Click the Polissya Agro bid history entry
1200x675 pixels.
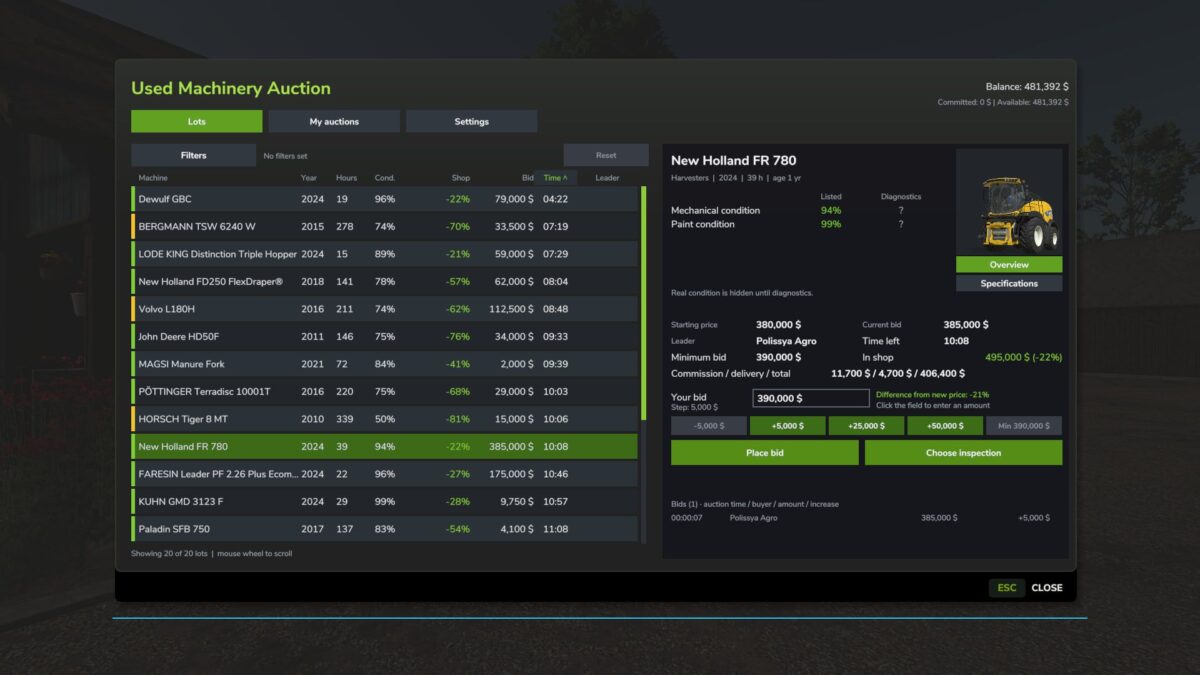click(860, 518)
